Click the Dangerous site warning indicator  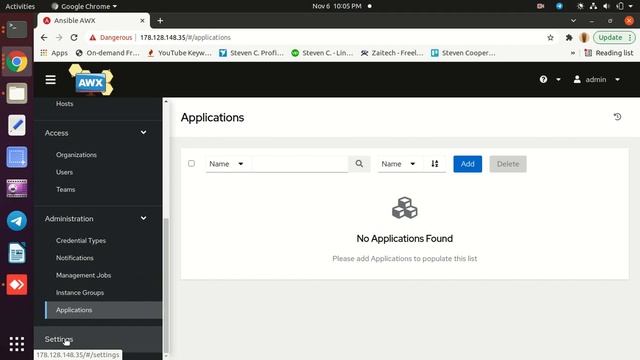[x=111, y=37]
